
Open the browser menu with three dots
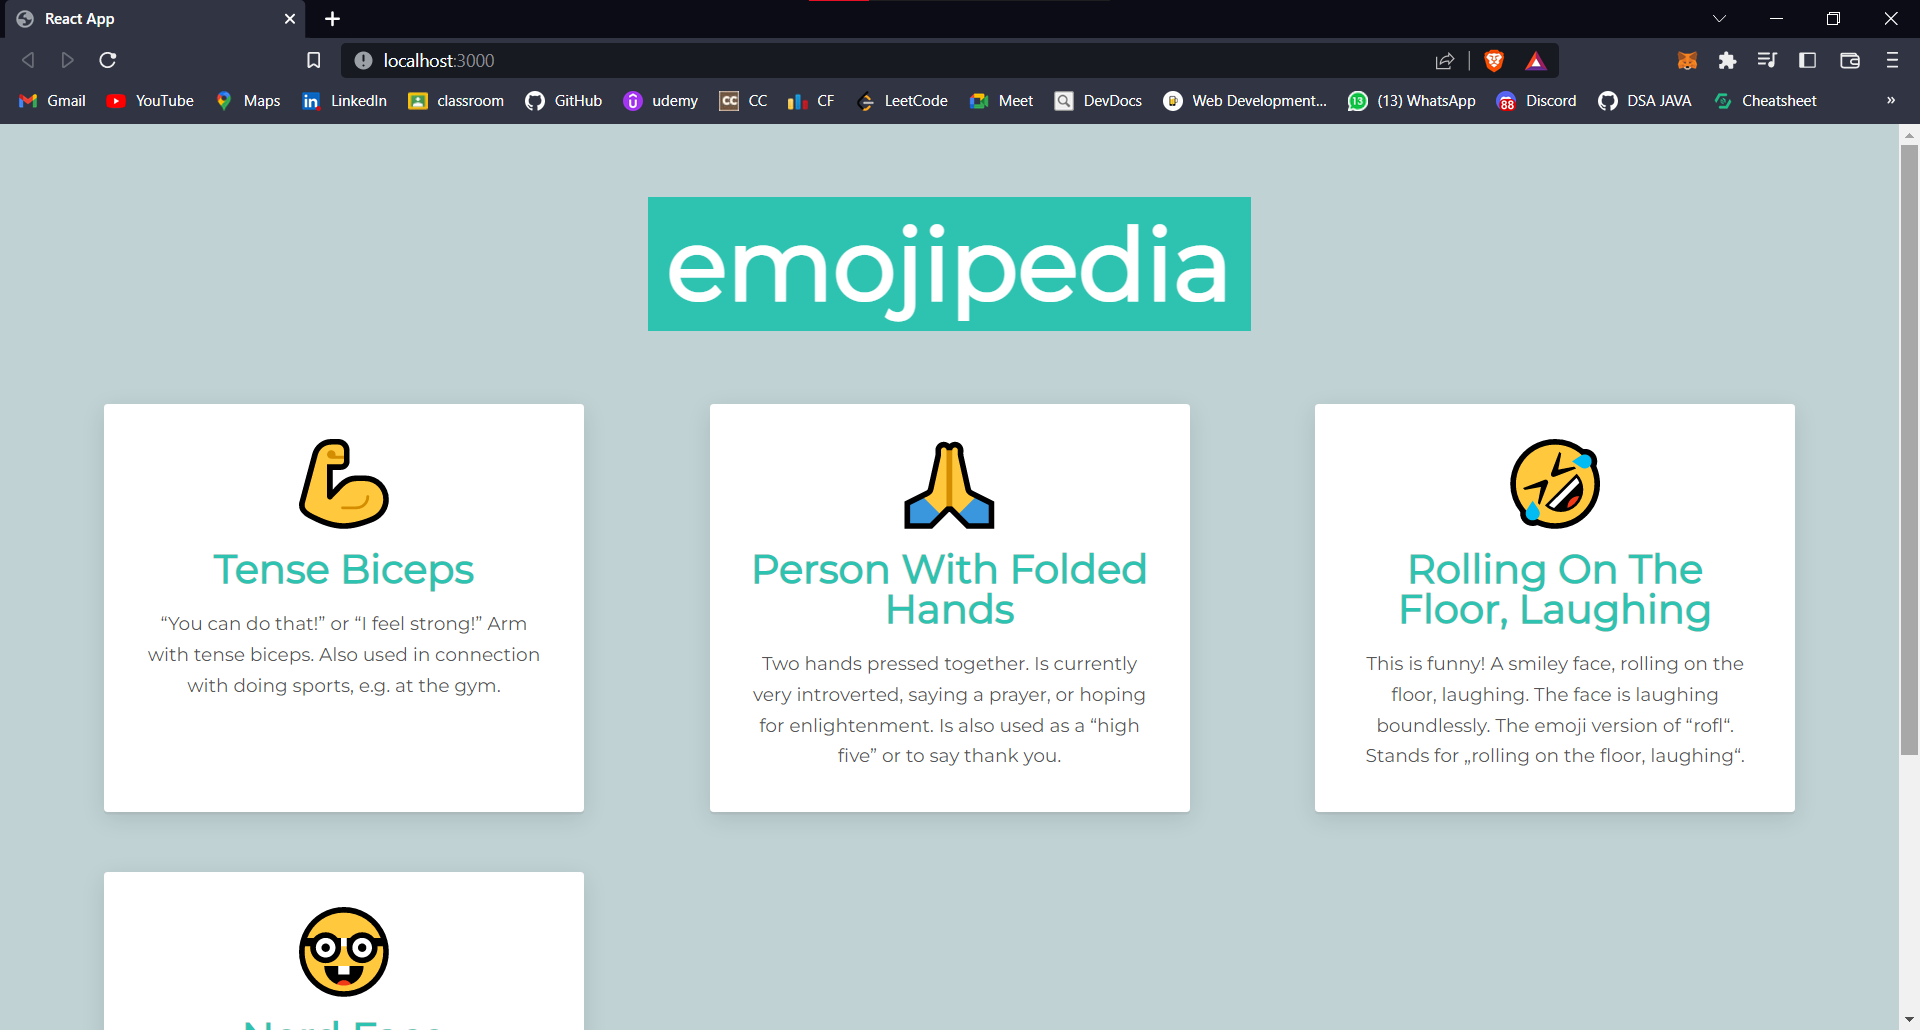click(x=1891, y=61)
